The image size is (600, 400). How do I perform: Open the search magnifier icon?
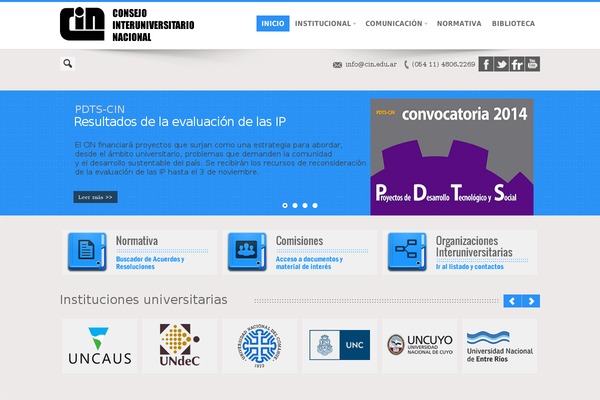coord(67,64)
